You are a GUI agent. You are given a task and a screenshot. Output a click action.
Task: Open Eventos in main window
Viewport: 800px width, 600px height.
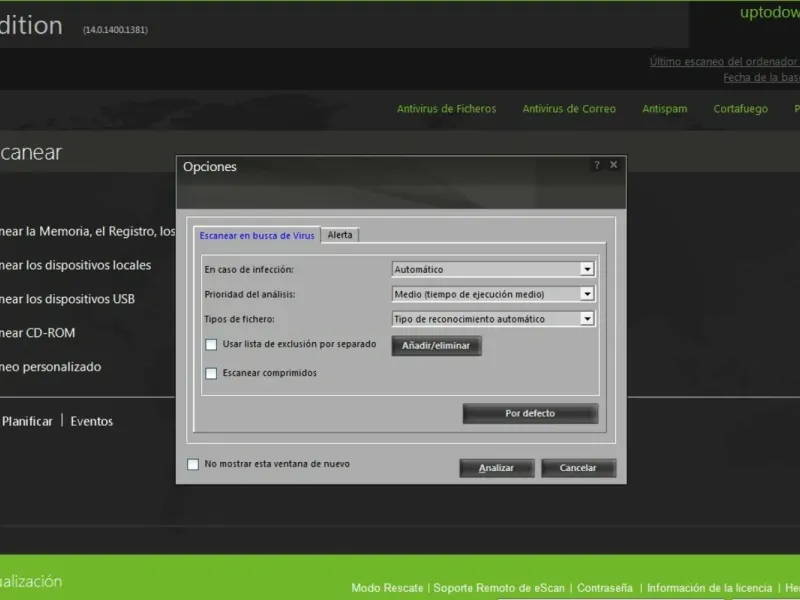click(x=92, y=421)
